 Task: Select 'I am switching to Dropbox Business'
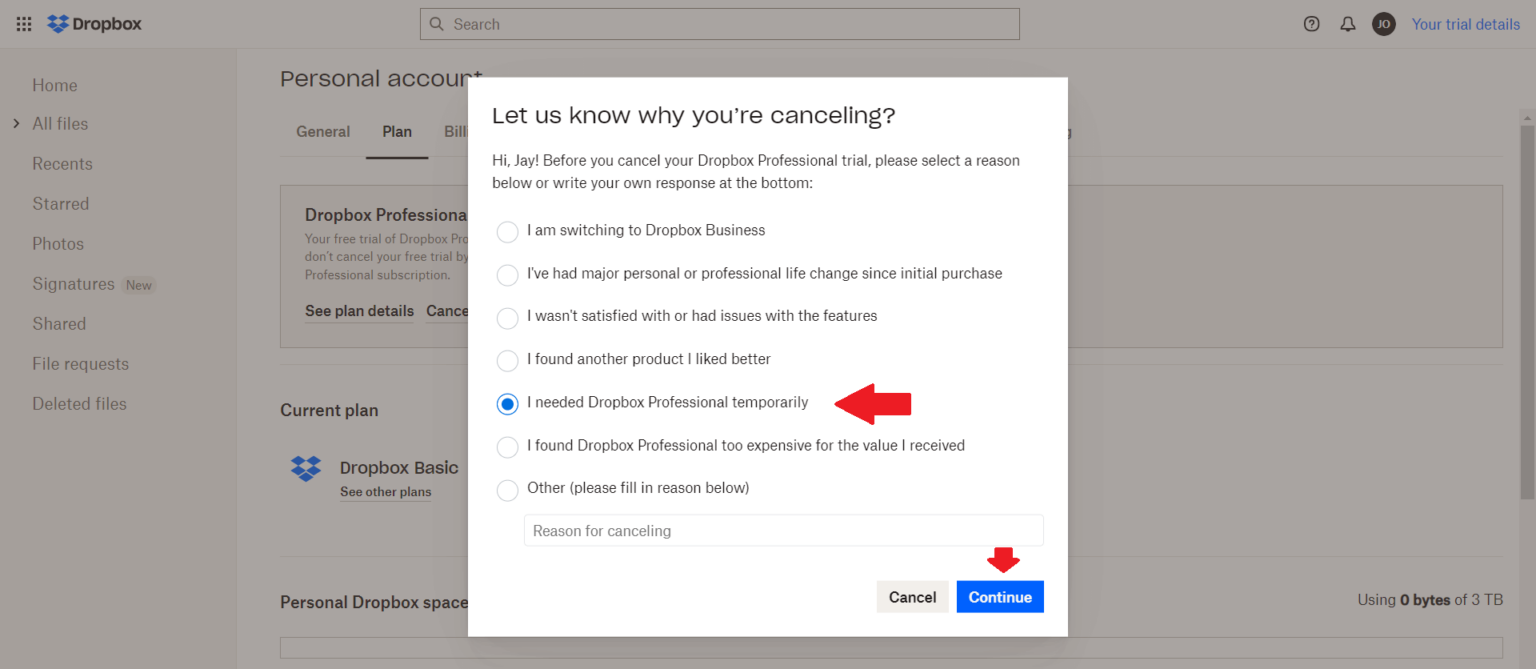pos(507,231)
